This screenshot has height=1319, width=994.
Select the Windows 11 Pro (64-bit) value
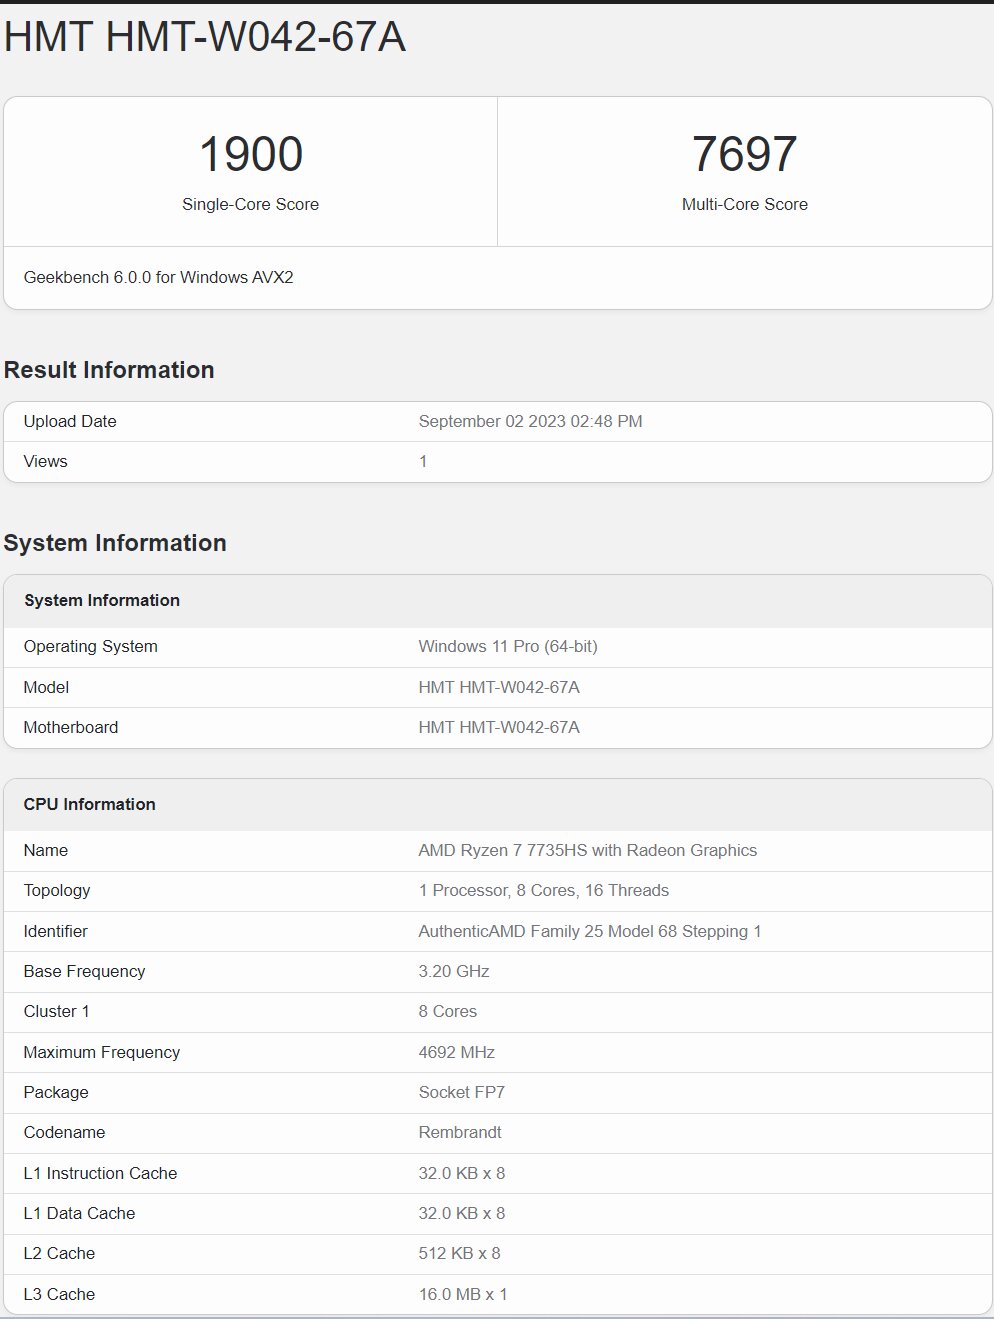pyautogui.click(x=508, y=646)
